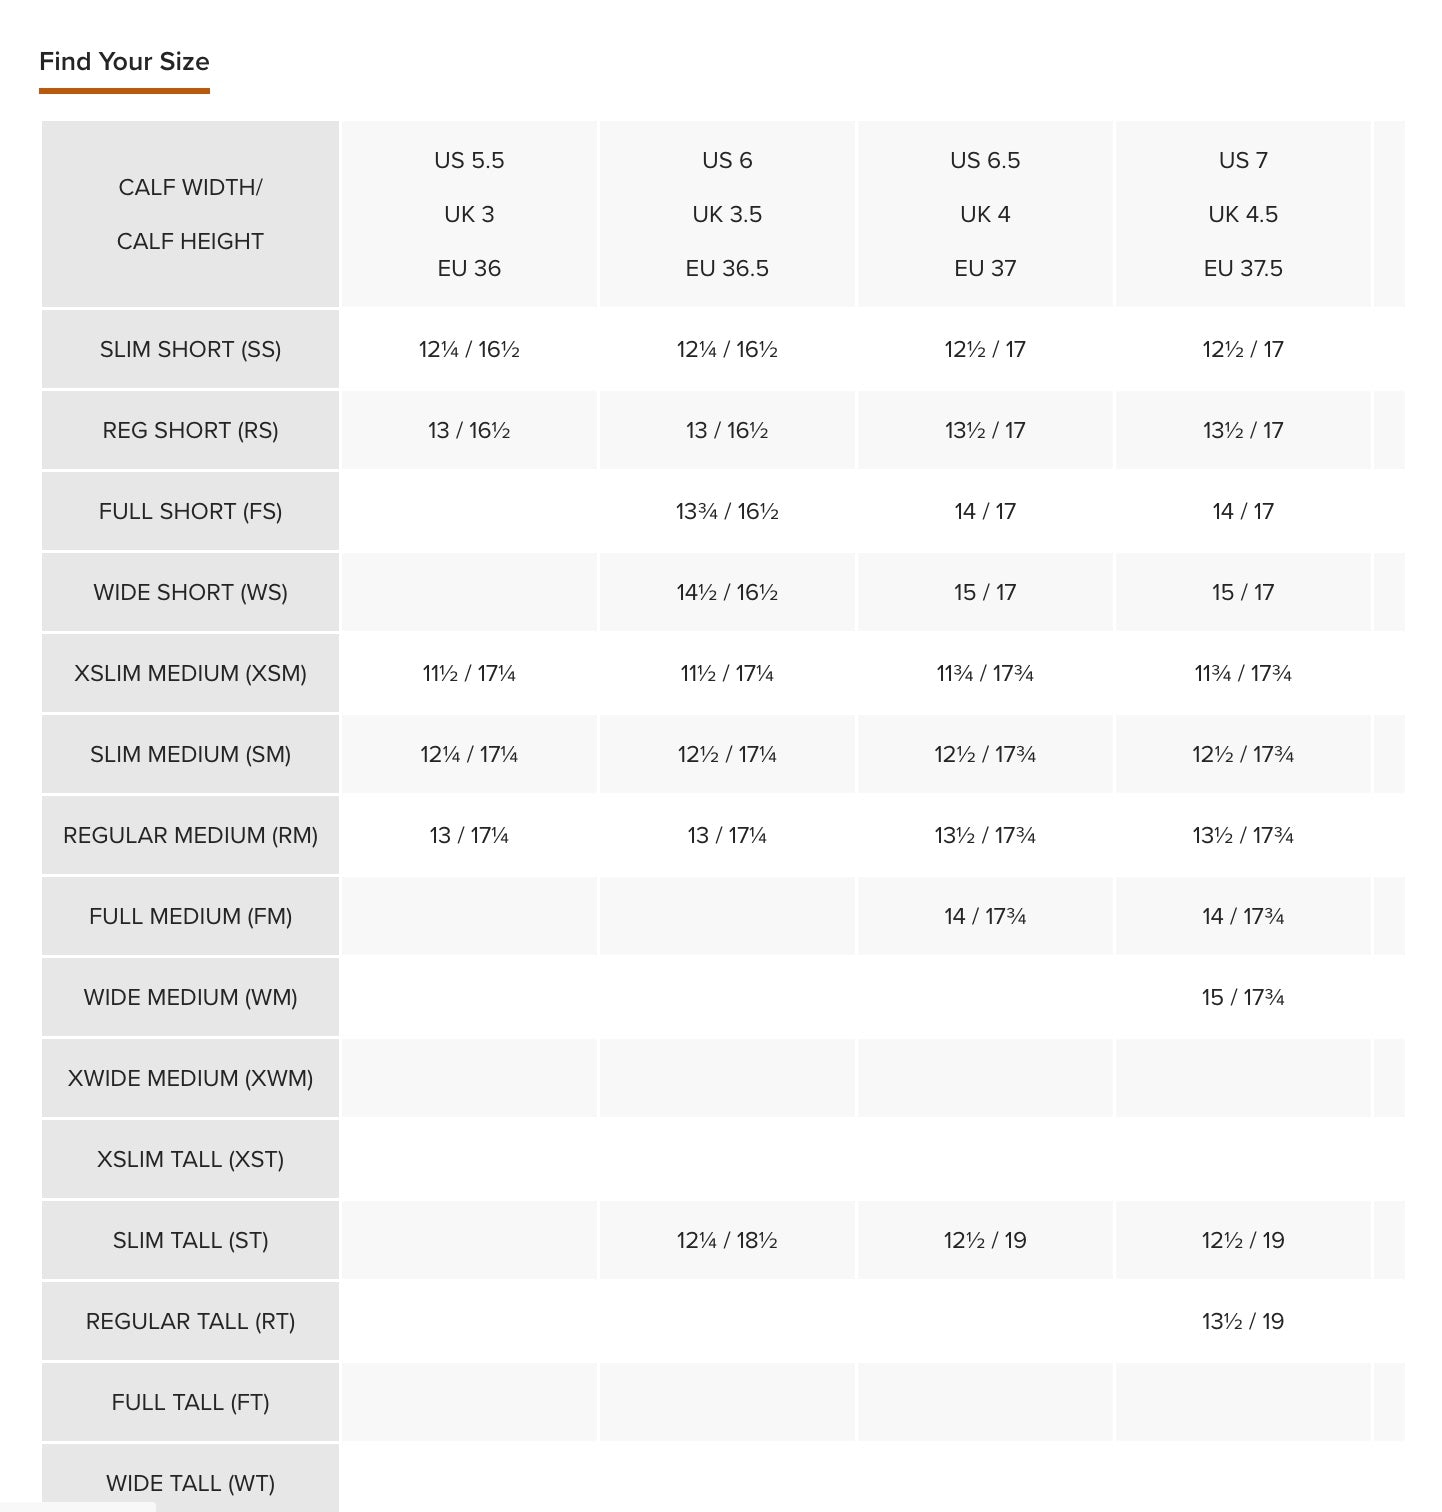
Task: Click the Find Your Size heading
Action: coord(124,62)
